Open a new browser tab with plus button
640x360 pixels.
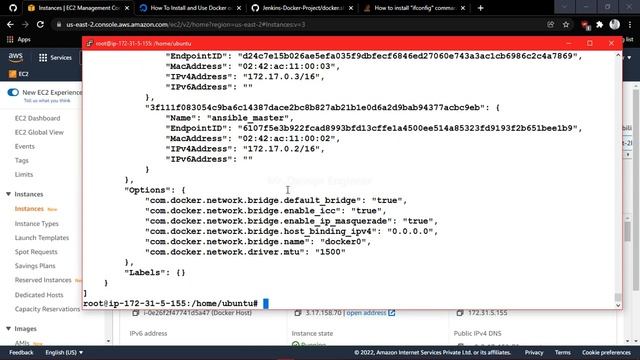click(x=480, y=8)
